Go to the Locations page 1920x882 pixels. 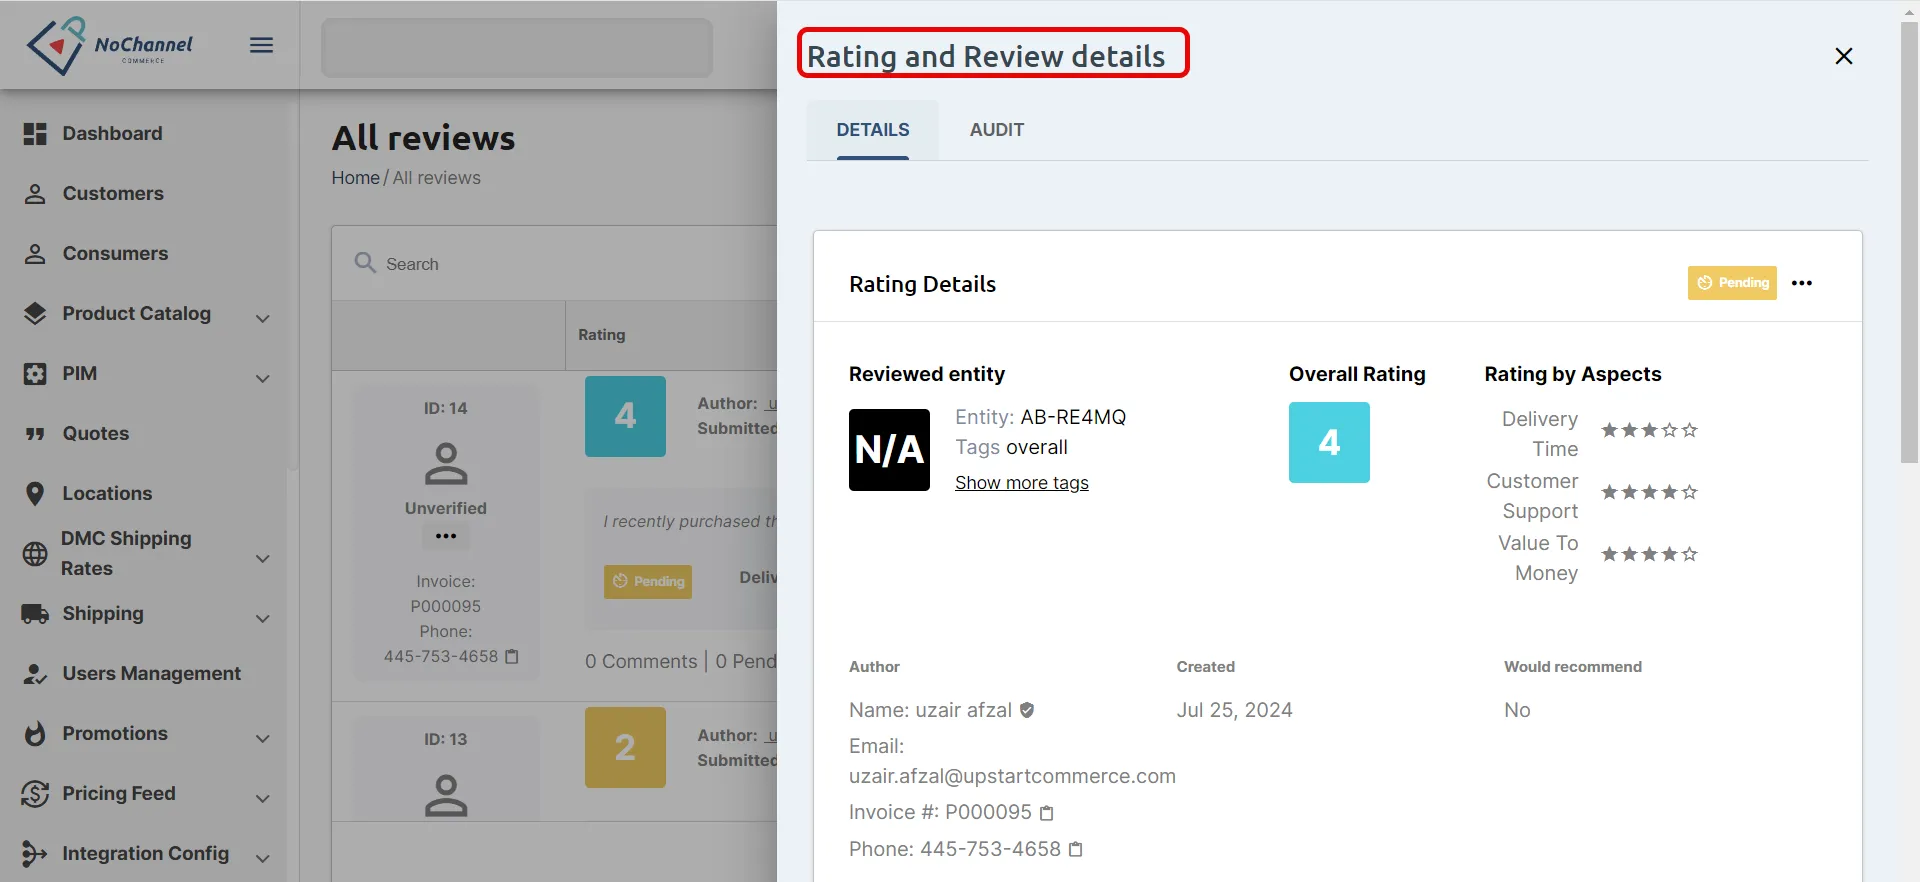(x=107, y=493)
